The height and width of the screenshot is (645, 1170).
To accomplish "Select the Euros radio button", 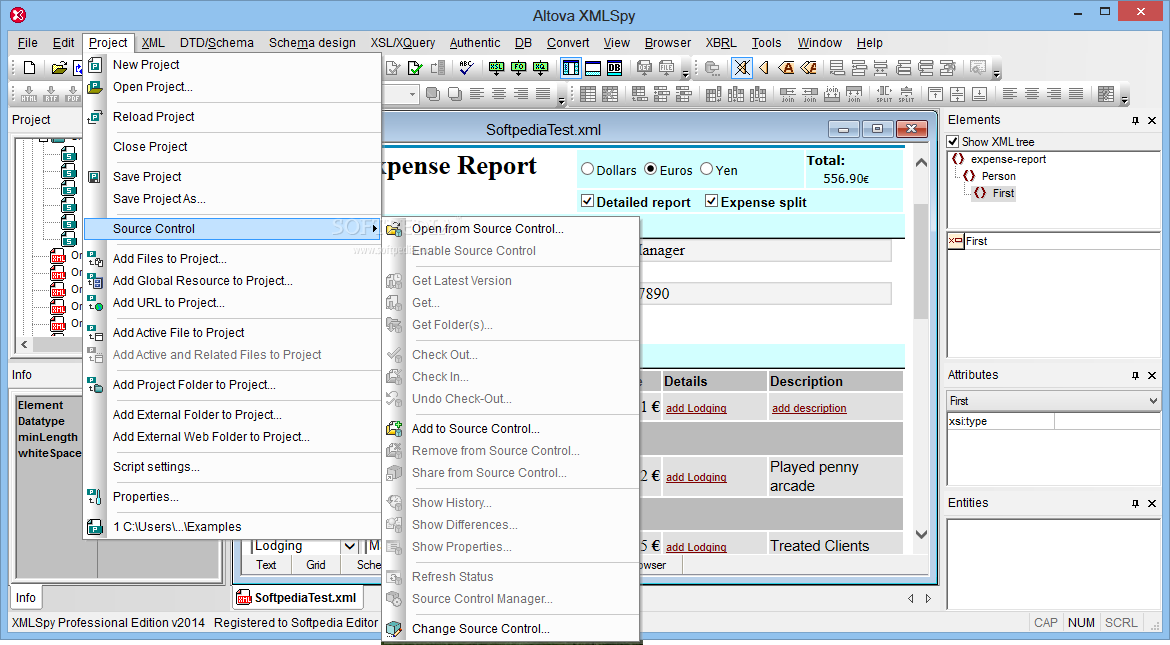I will pyautogui.click(x=651, y=169).
